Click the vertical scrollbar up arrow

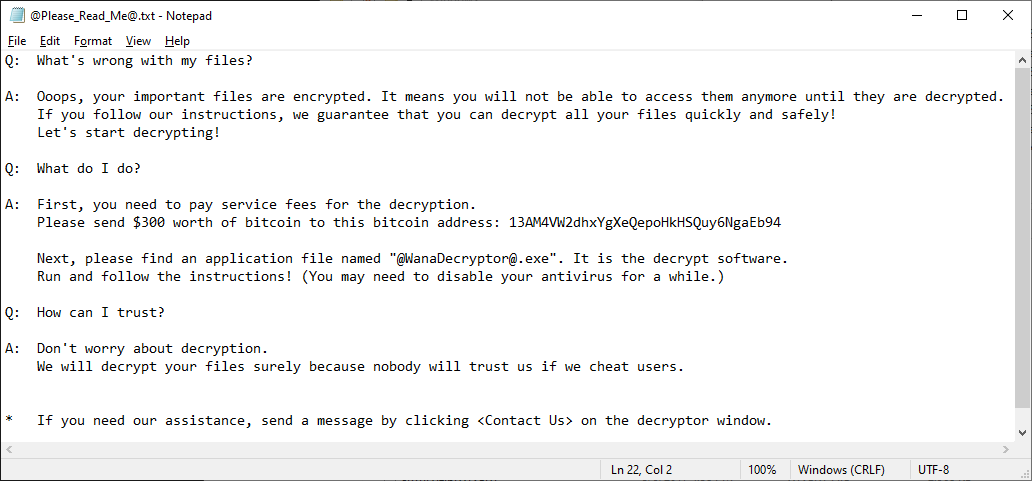[x=1022, y=60]
